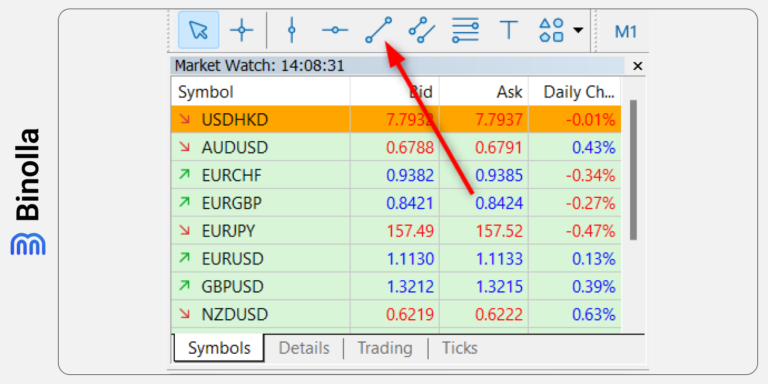The image size is (768, 384).
Task: Click EURUSD bid 1.1130
Action: click(410, 259)
